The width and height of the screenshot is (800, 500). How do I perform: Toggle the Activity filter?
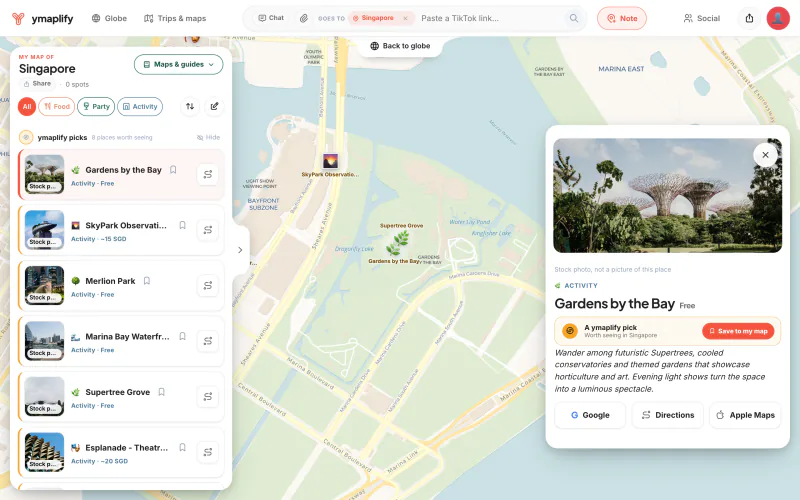pyautogui.click(x=140, y=107)
